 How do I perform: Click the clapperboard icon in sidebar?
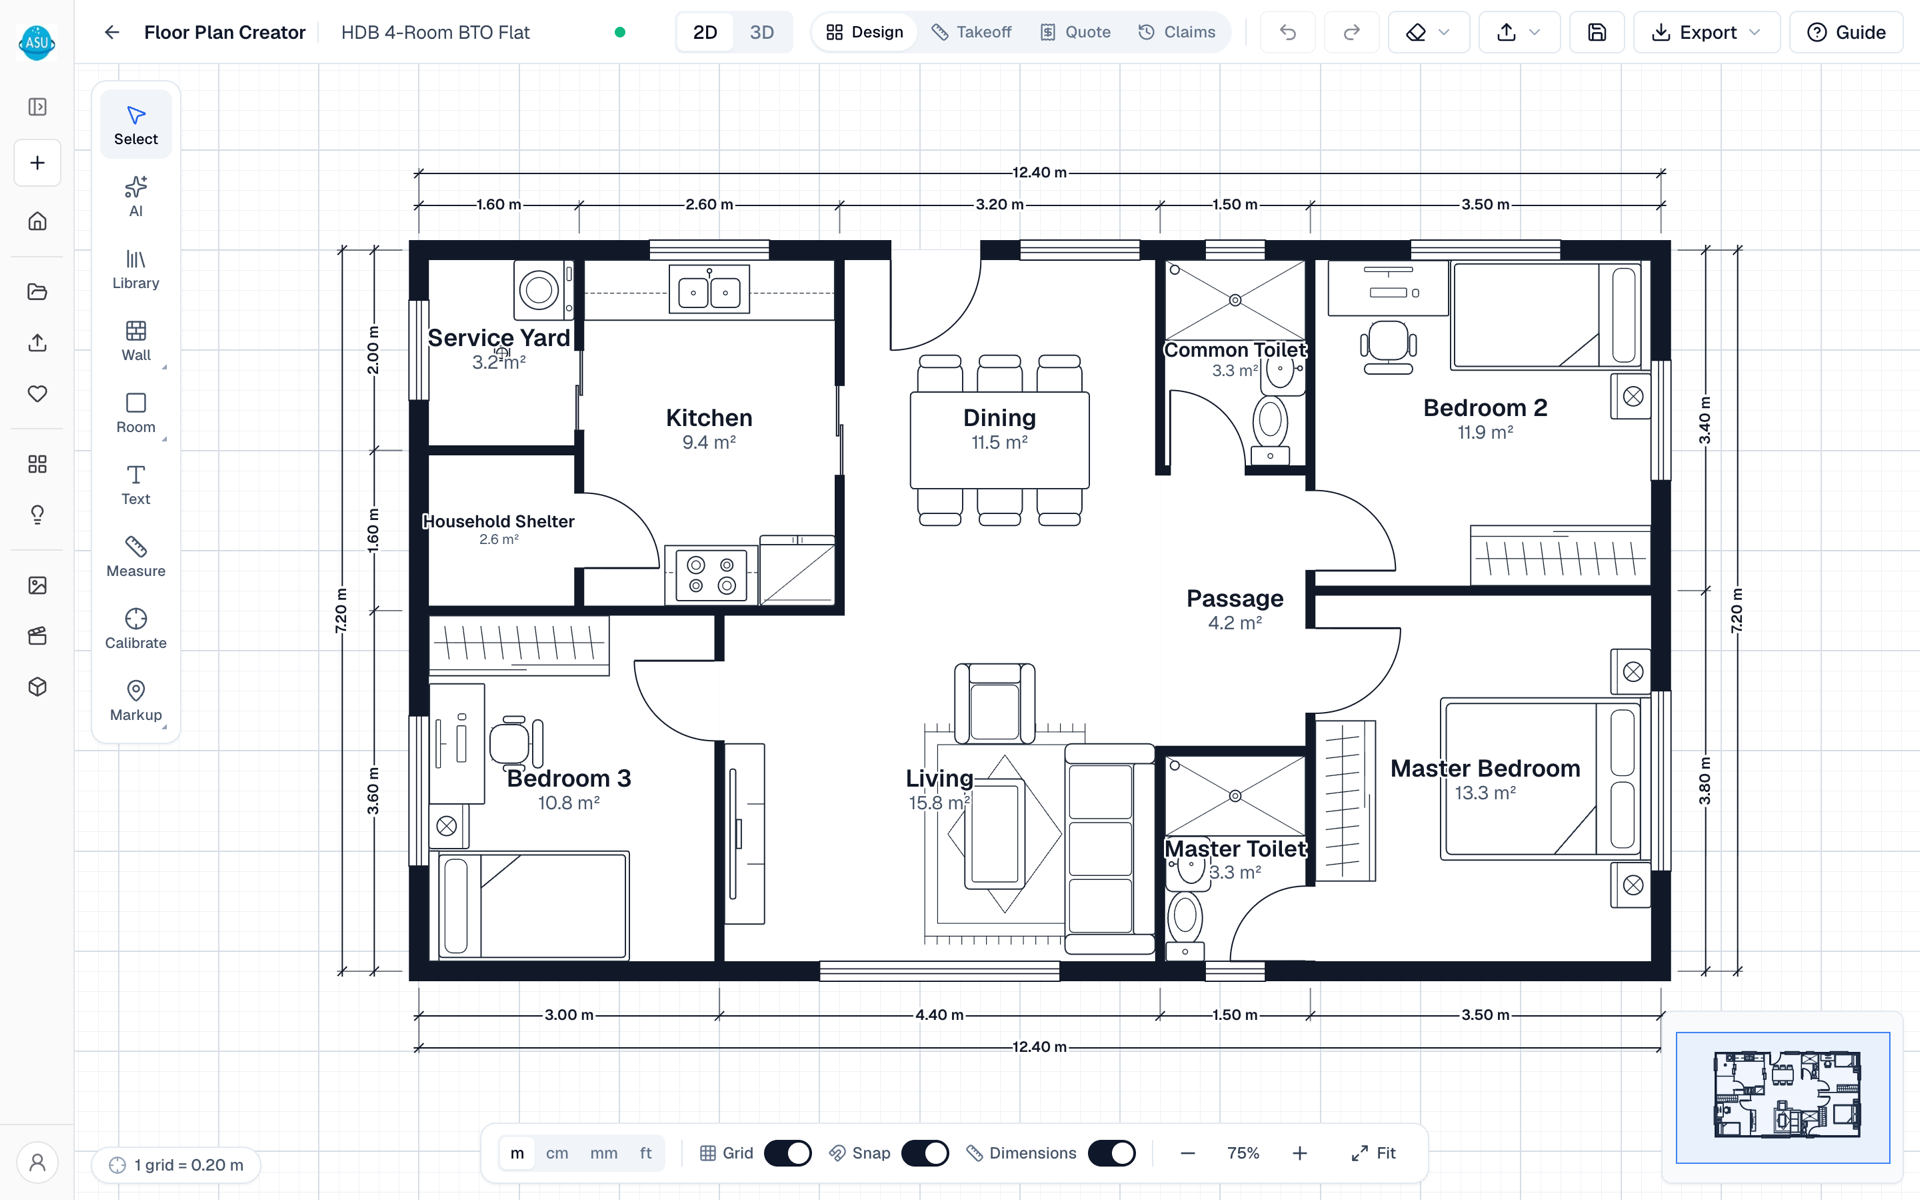pos(37,636)
